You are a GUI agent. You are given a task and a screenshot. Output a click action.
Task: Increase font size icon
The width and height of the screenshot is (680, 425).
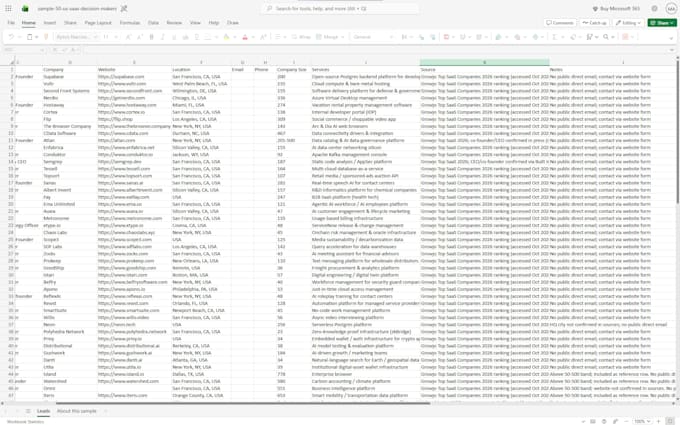pyautogui.click(x=128, y=37)
